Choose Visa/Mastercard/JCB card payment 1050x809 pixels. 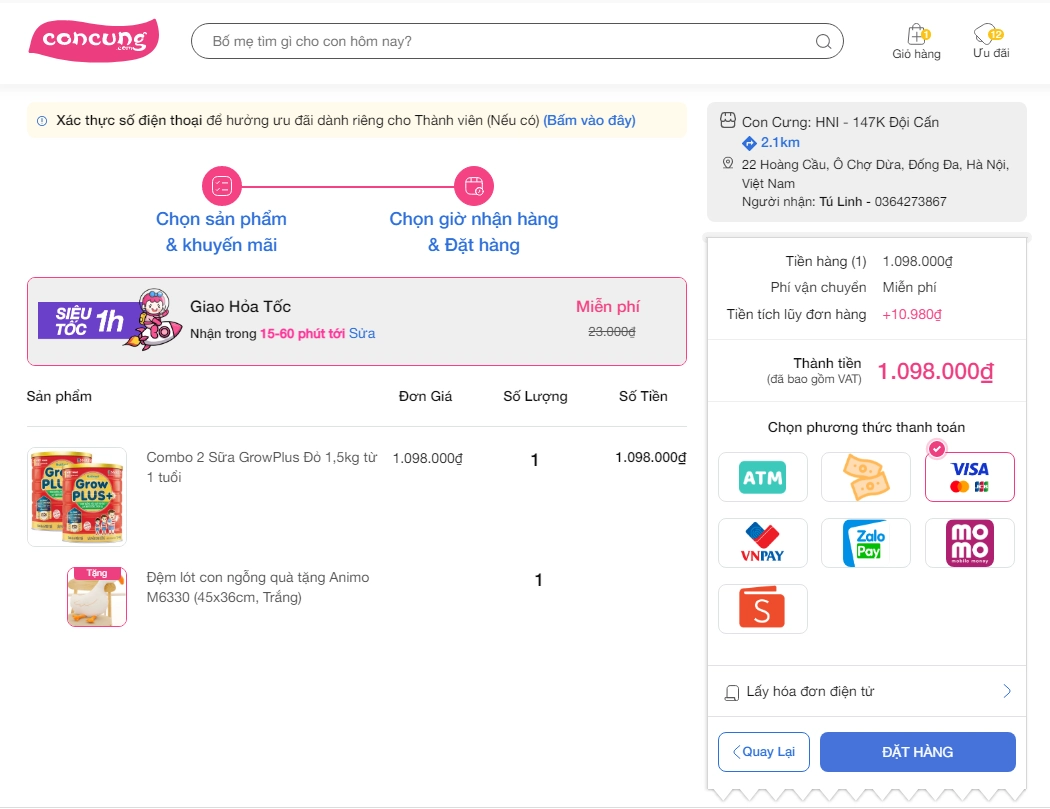point(969,477)
